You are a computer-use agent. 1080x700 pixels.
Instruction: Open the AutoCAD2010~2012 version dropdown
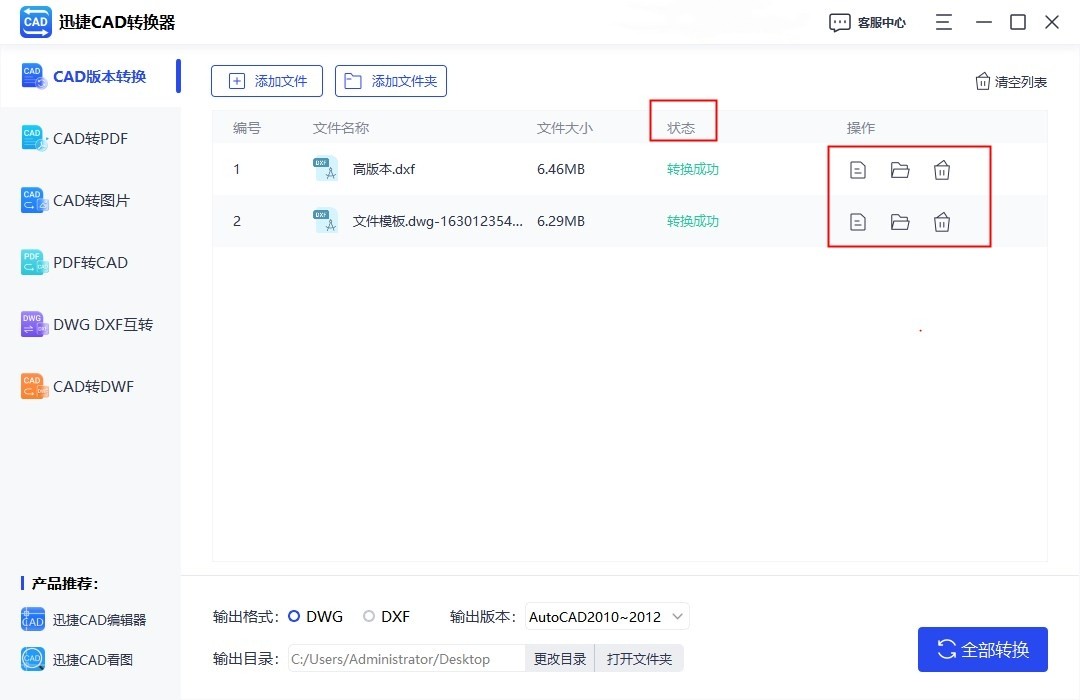(606, 616)
